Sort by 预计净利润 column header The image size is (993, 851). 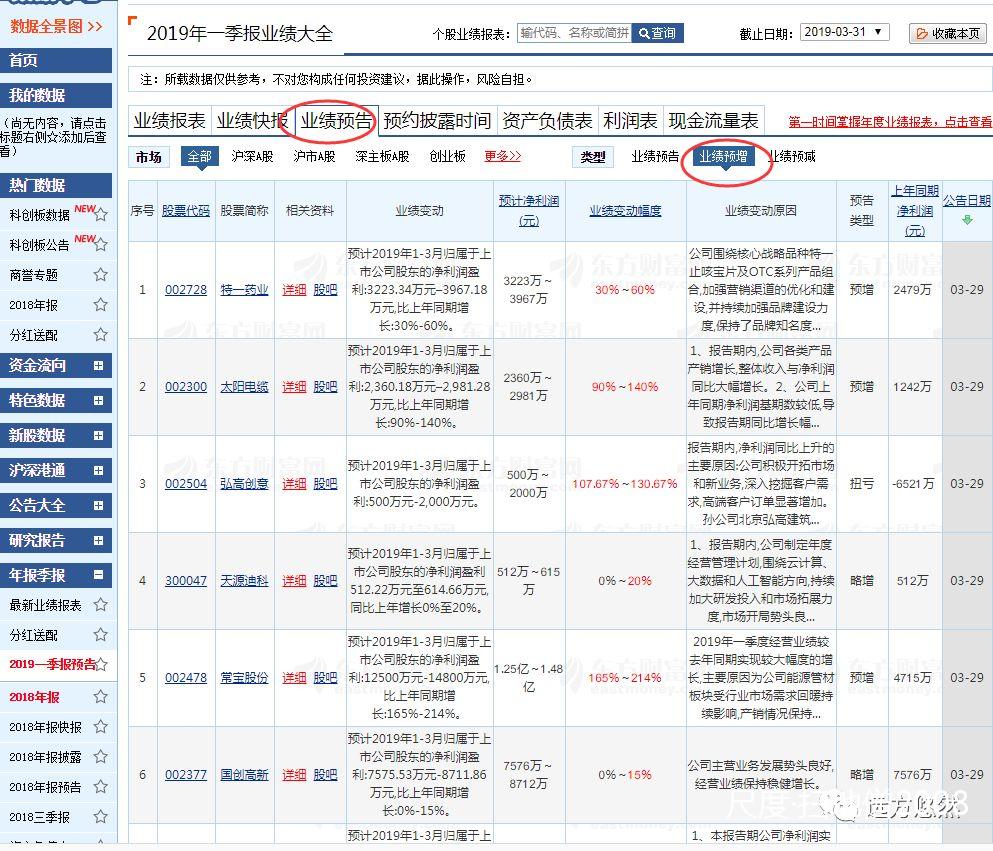529,210
